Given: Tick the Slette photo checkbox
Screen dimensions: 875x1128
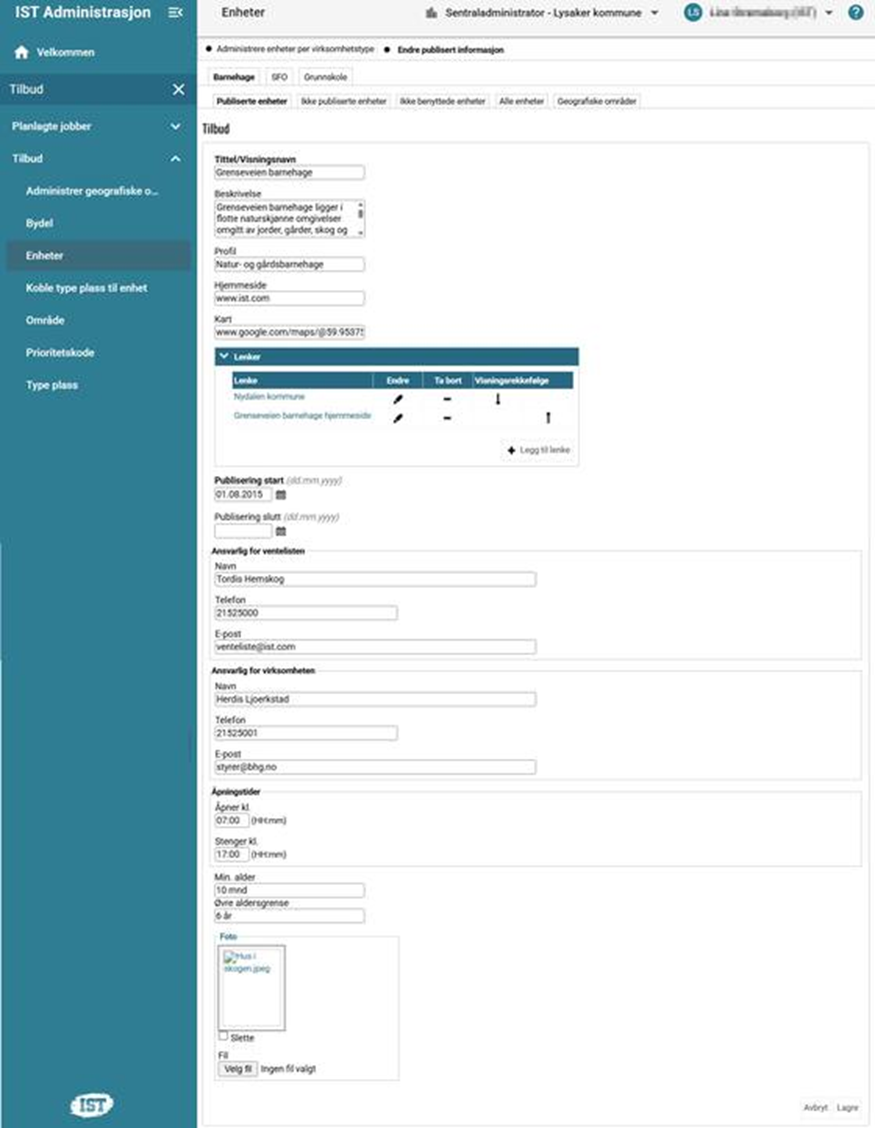Looking at the screenshot, I should click(x=224, y=1037).
